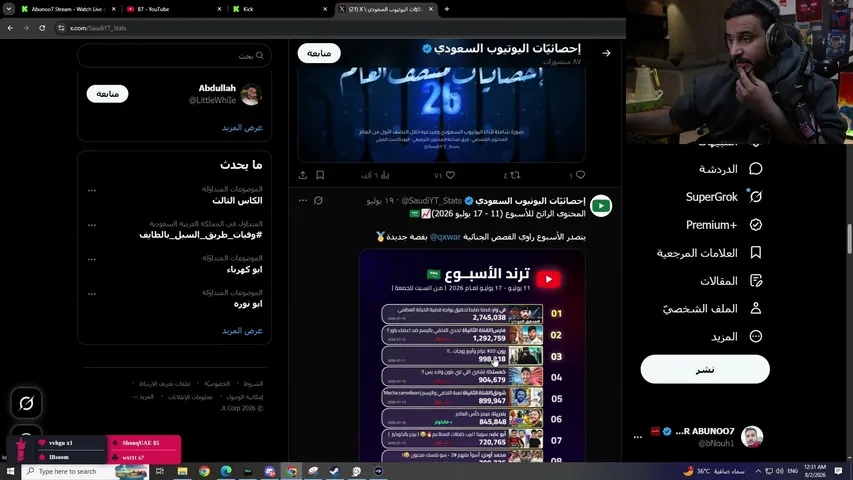
Task: Open the notification center icon
Action: (839, 471)
